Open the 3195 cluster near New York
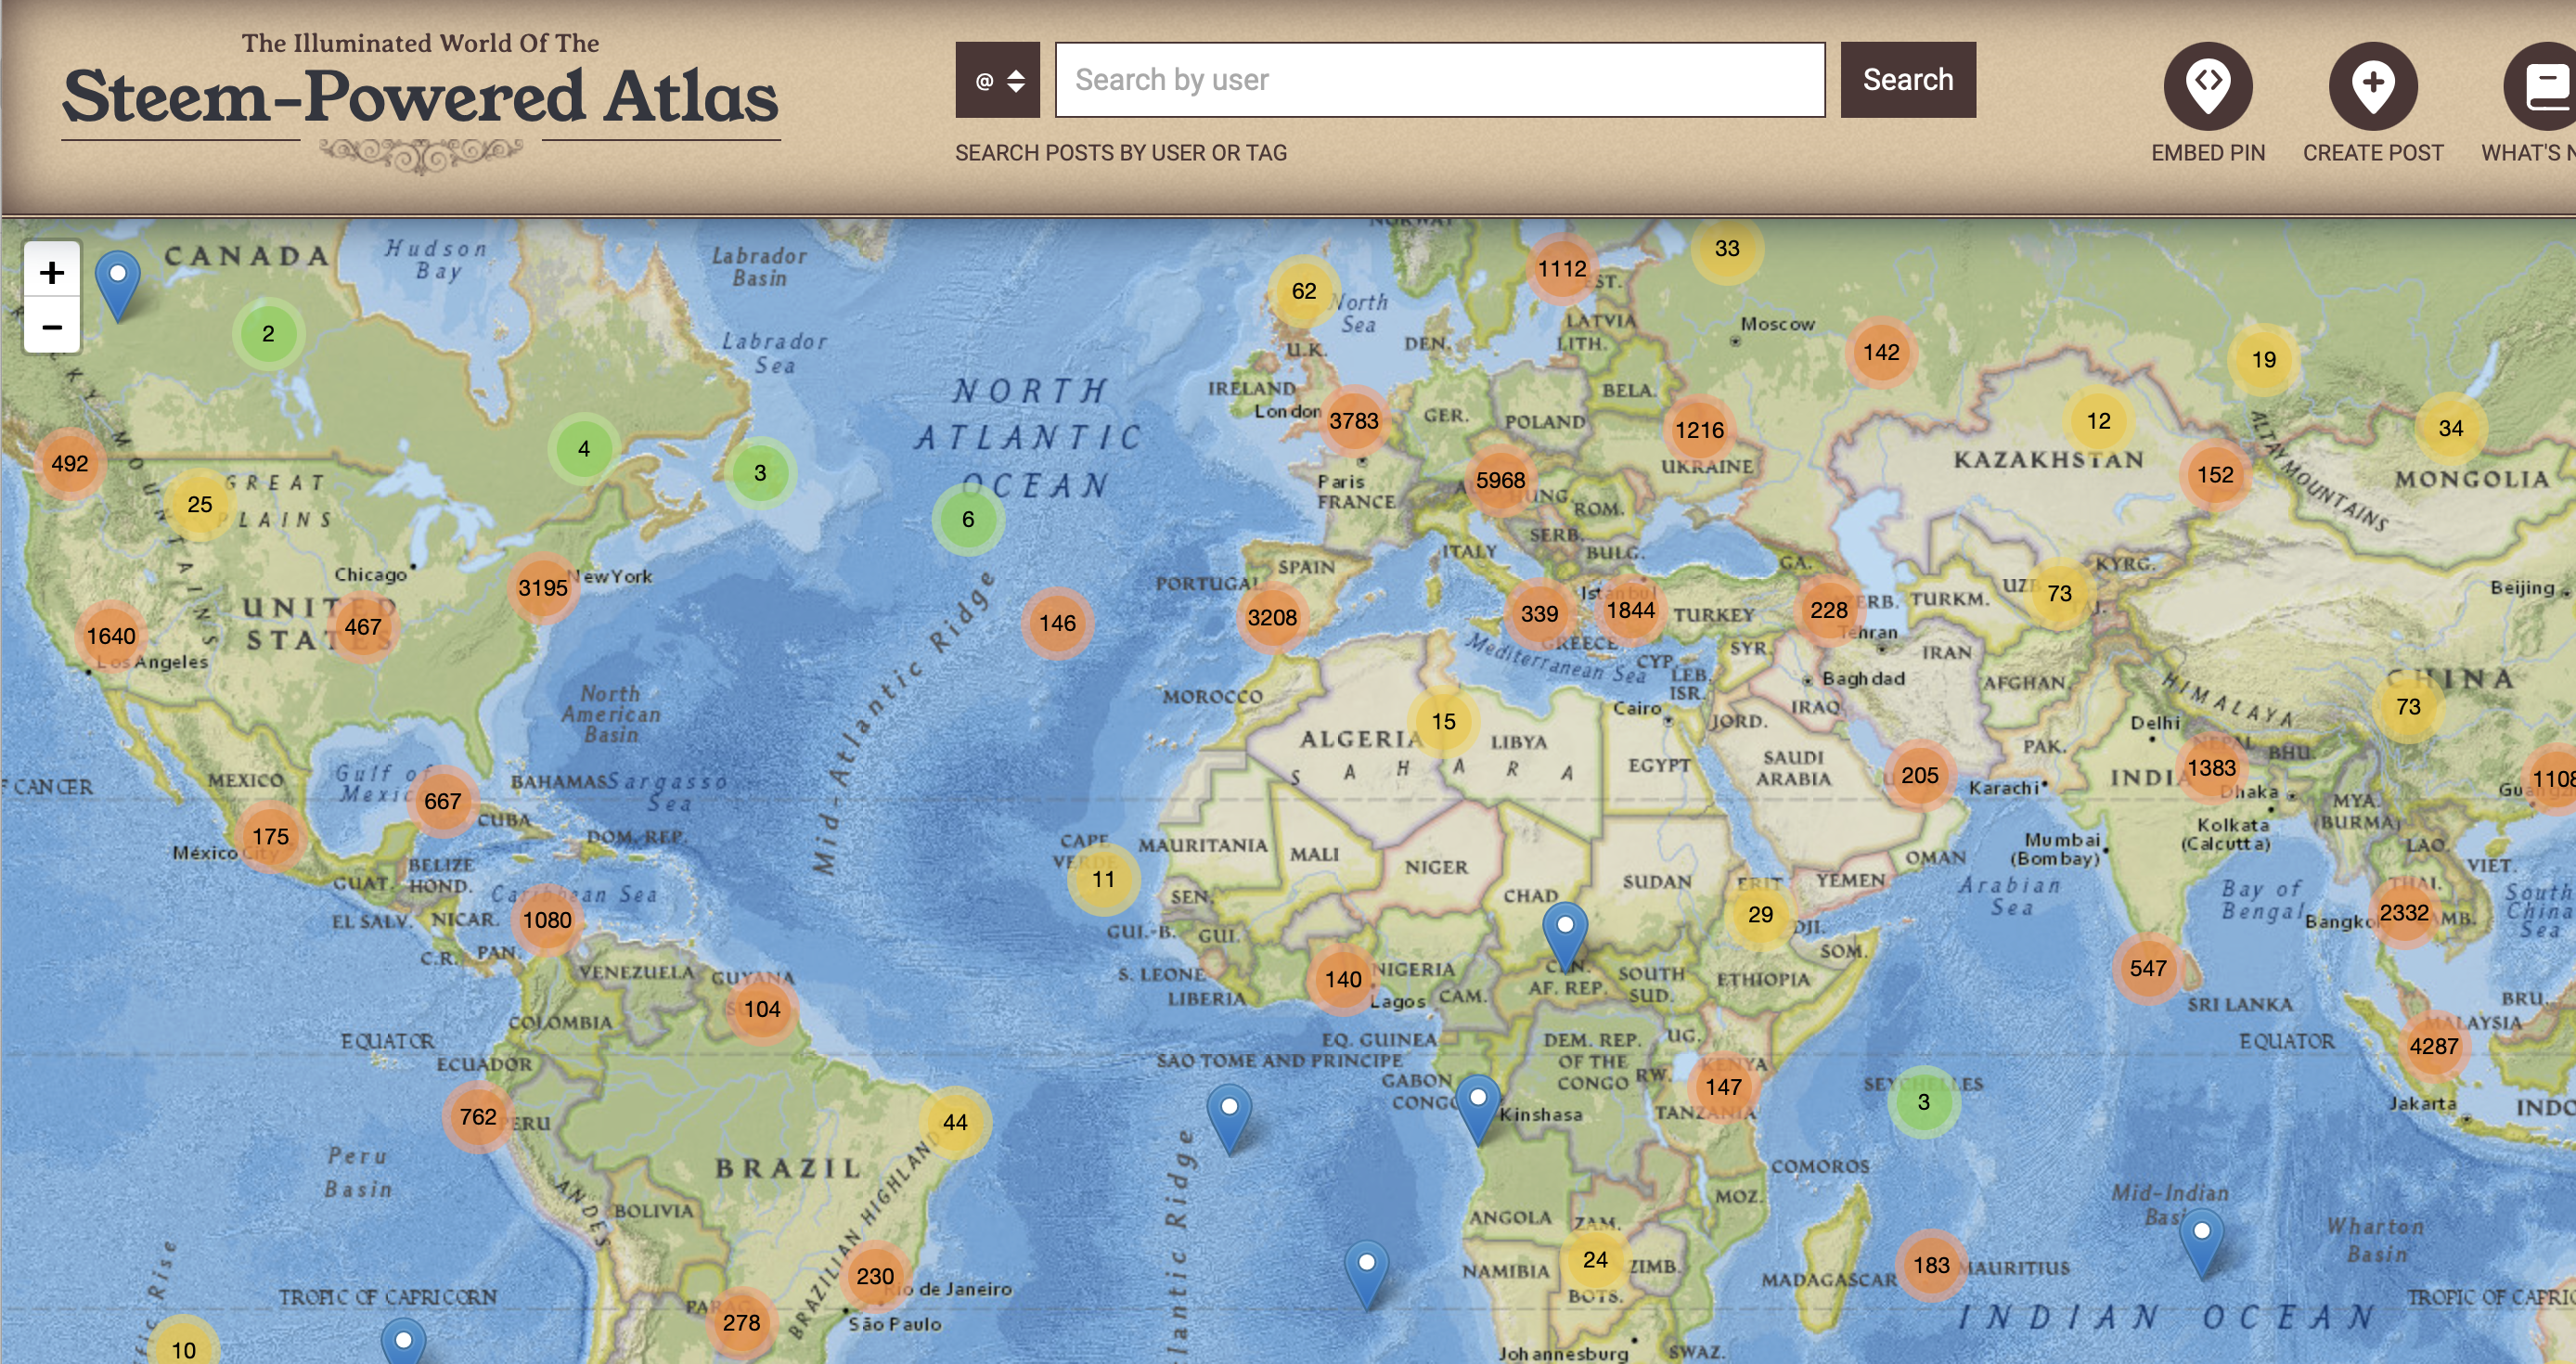Viewport: 2576px width, 1364px height. (x=543, y=588)
